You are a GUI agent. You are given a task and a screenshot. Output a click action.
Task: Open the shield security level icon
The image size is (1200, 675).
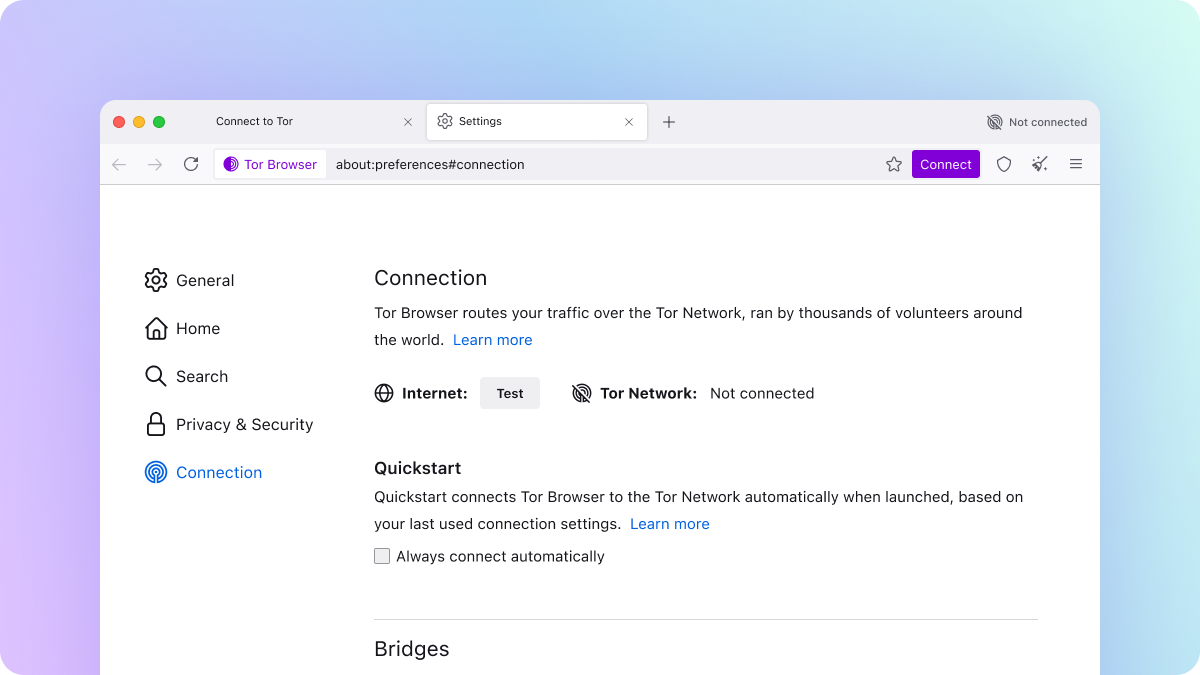(1004, 164)
